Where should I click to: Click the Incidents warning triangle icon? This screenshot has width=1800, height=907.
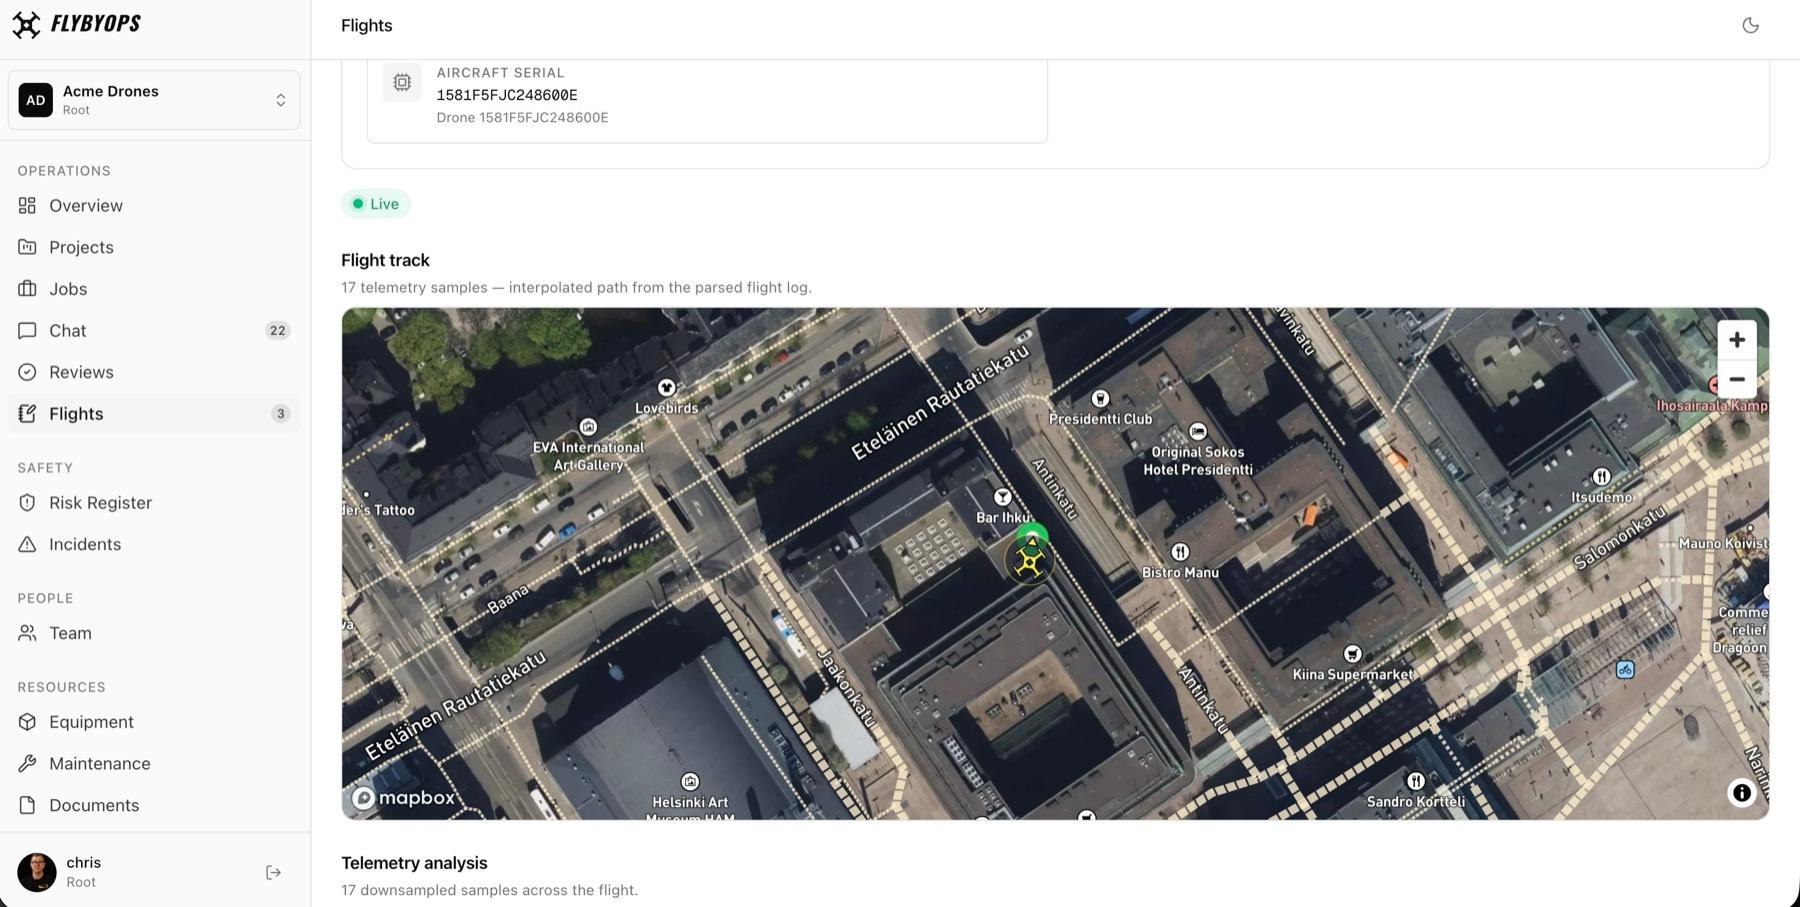pos(27,544)
